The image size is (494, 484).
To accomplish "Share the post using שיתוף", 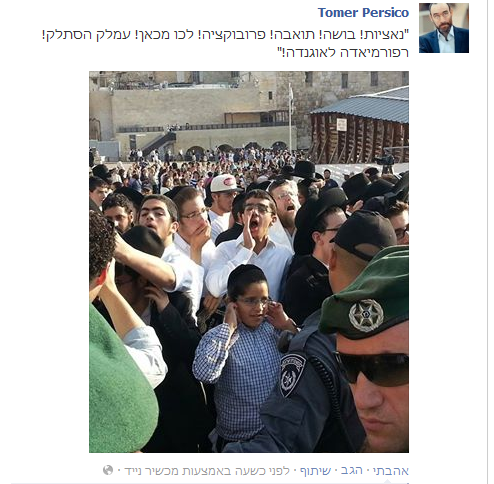I will 315,471.
